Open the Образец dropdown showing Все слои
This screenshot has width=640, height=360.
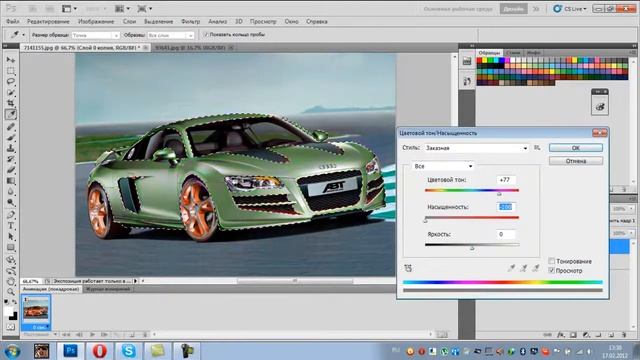click(170, 36)
